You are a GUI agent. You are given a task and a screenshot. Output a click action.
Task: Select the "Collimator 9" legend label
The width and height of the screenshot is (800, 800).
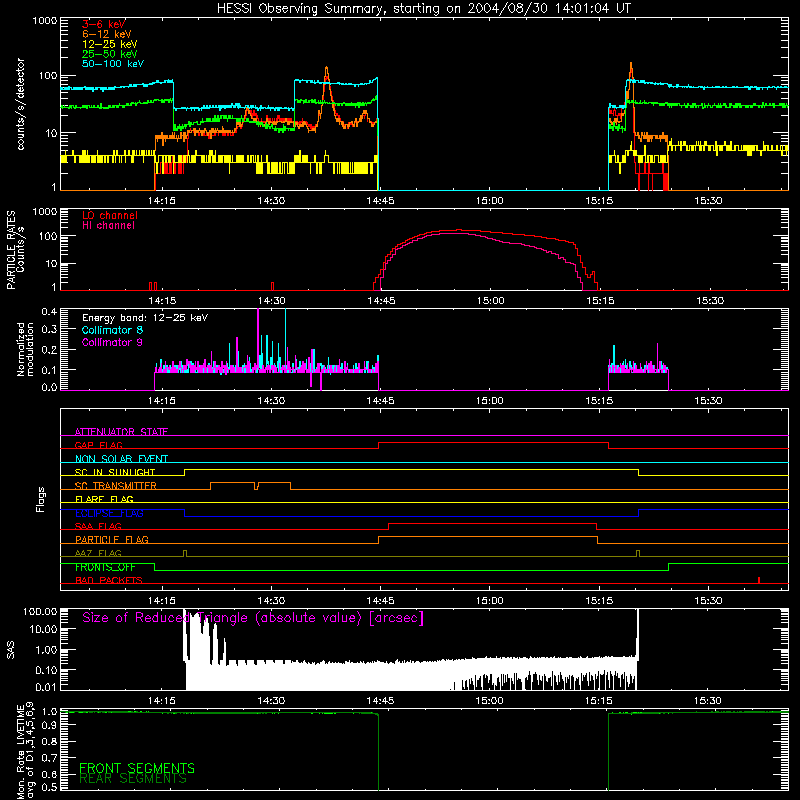click(112, 342)
